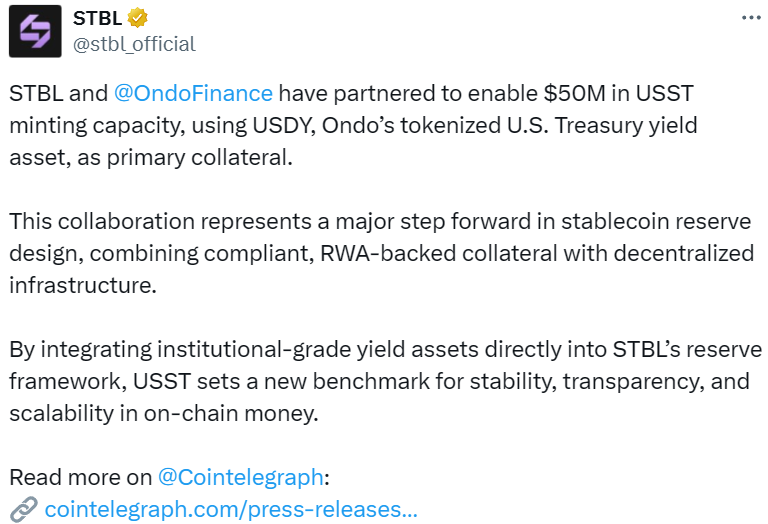
Task: Click the "Read more on" text
Action: (79, 476)
